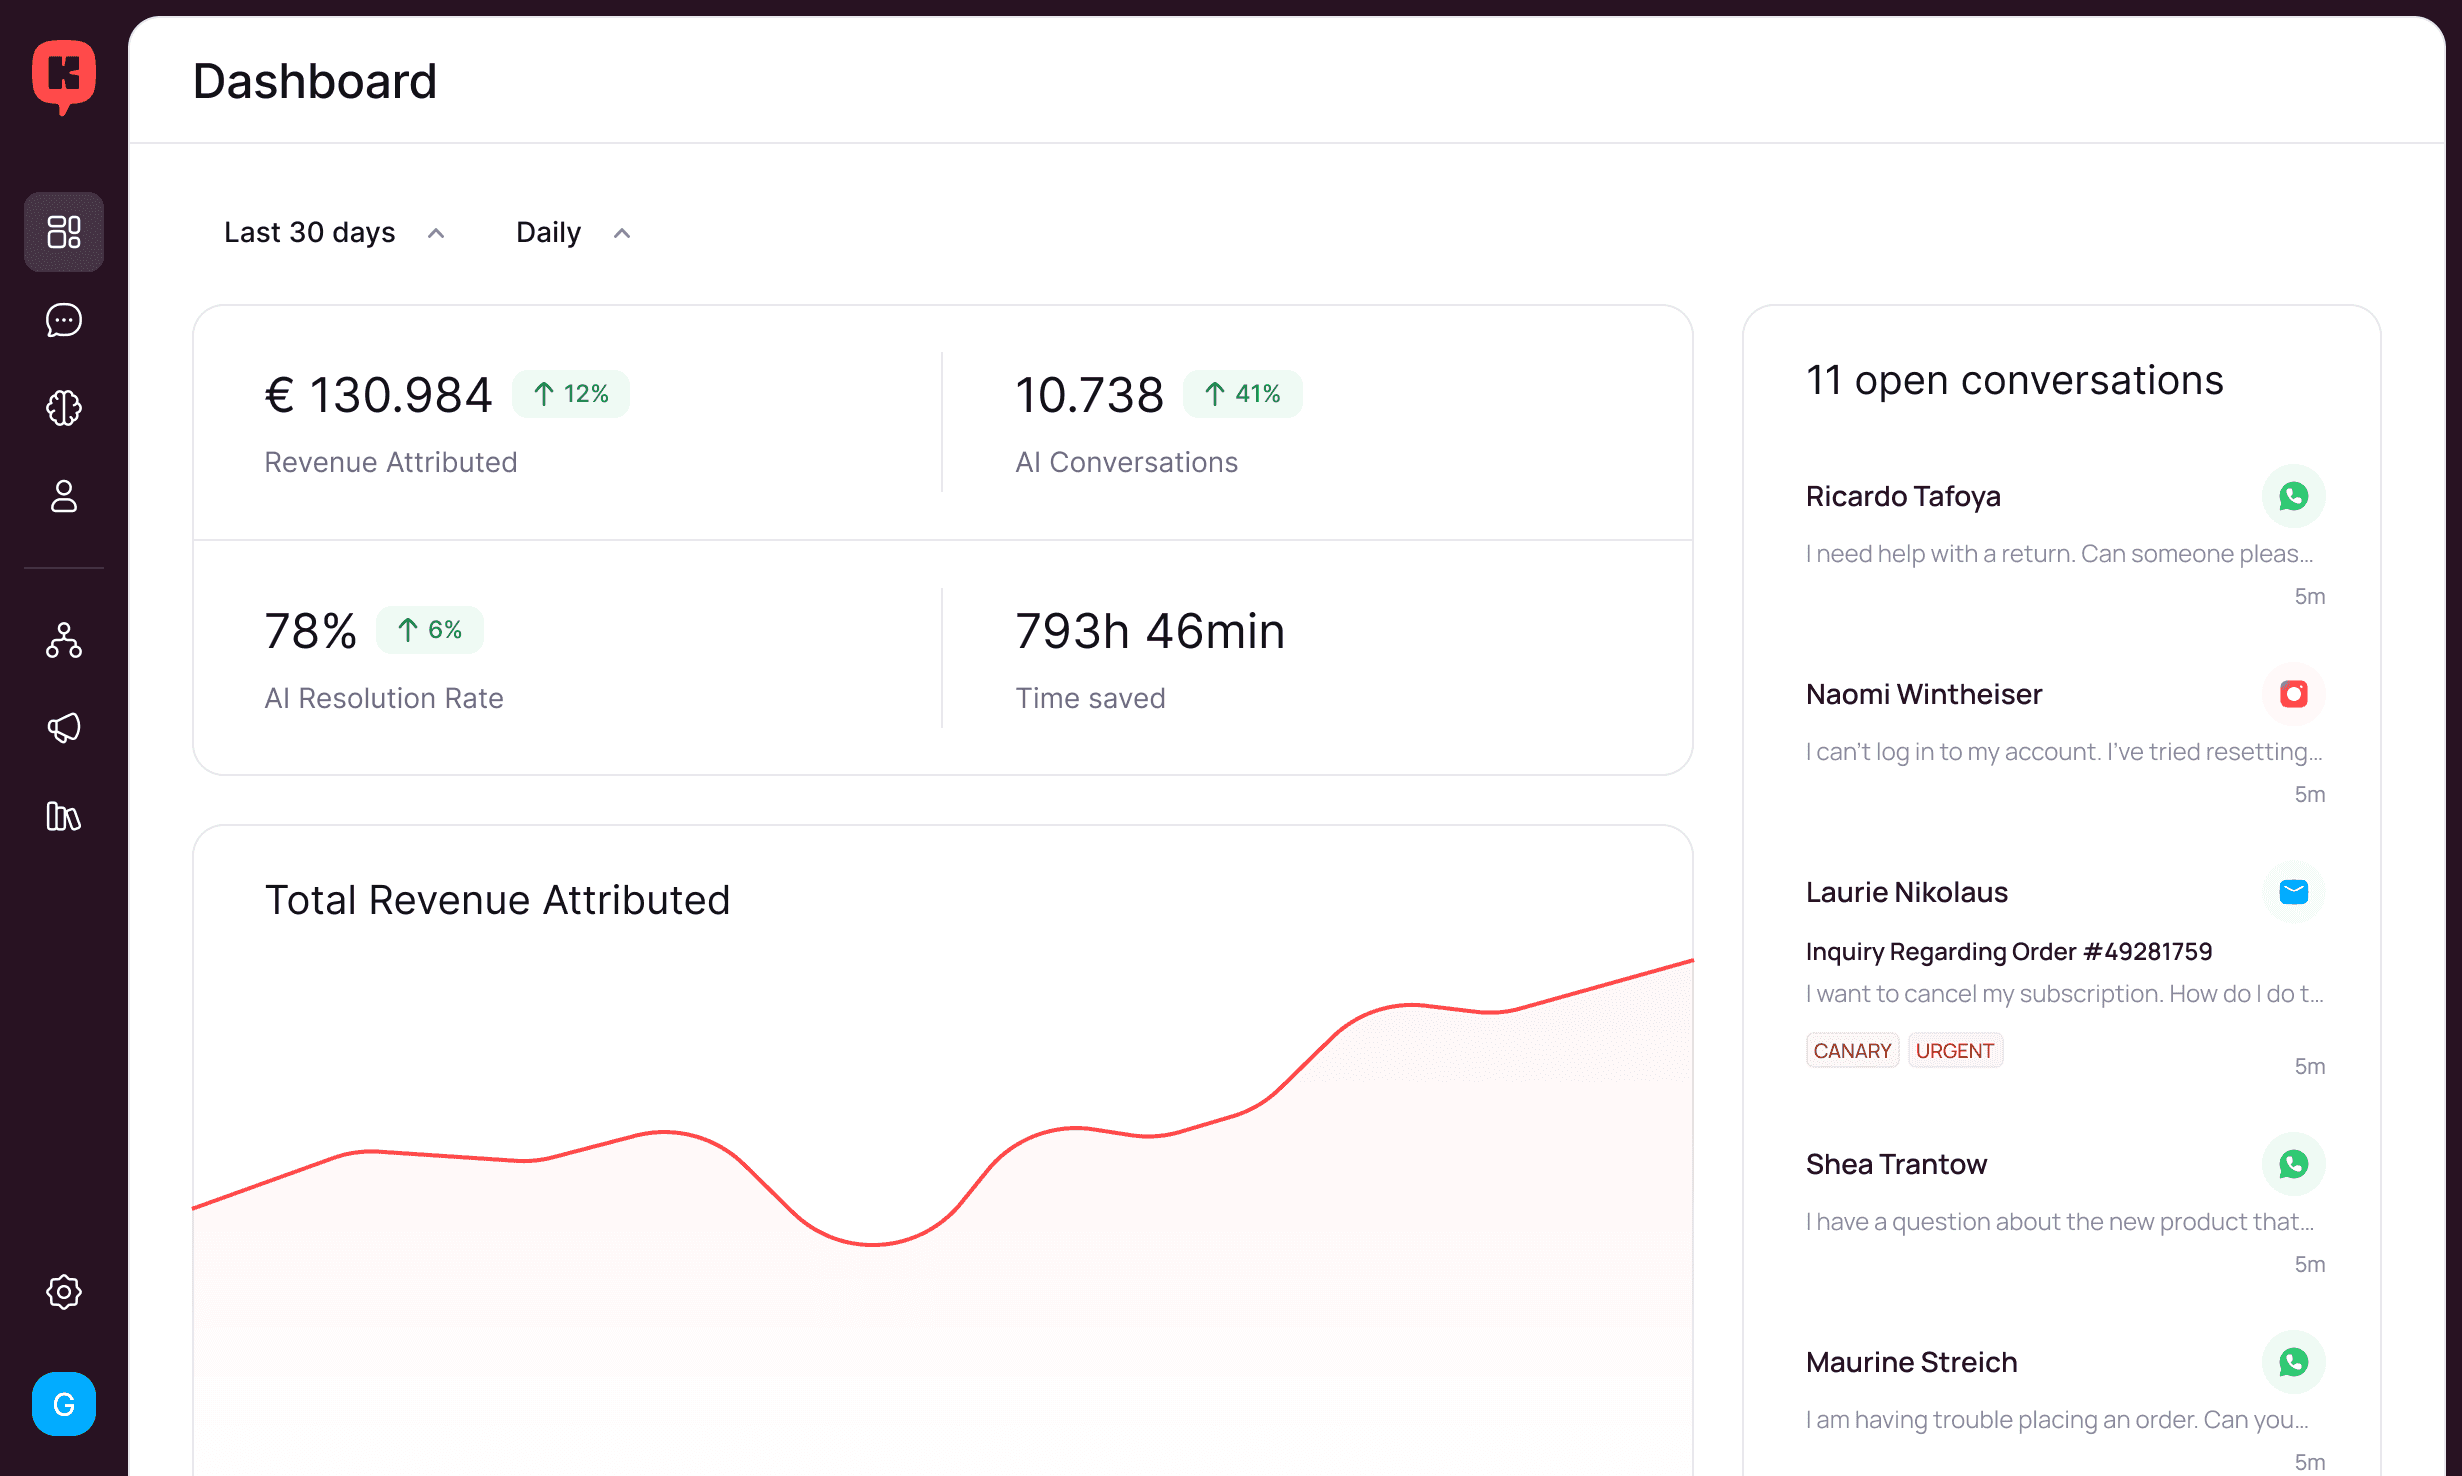The width and height of the screenshot is (2462, 1476).
Task: Select the Revenue Attributed stat card
Action: [568, 422]
